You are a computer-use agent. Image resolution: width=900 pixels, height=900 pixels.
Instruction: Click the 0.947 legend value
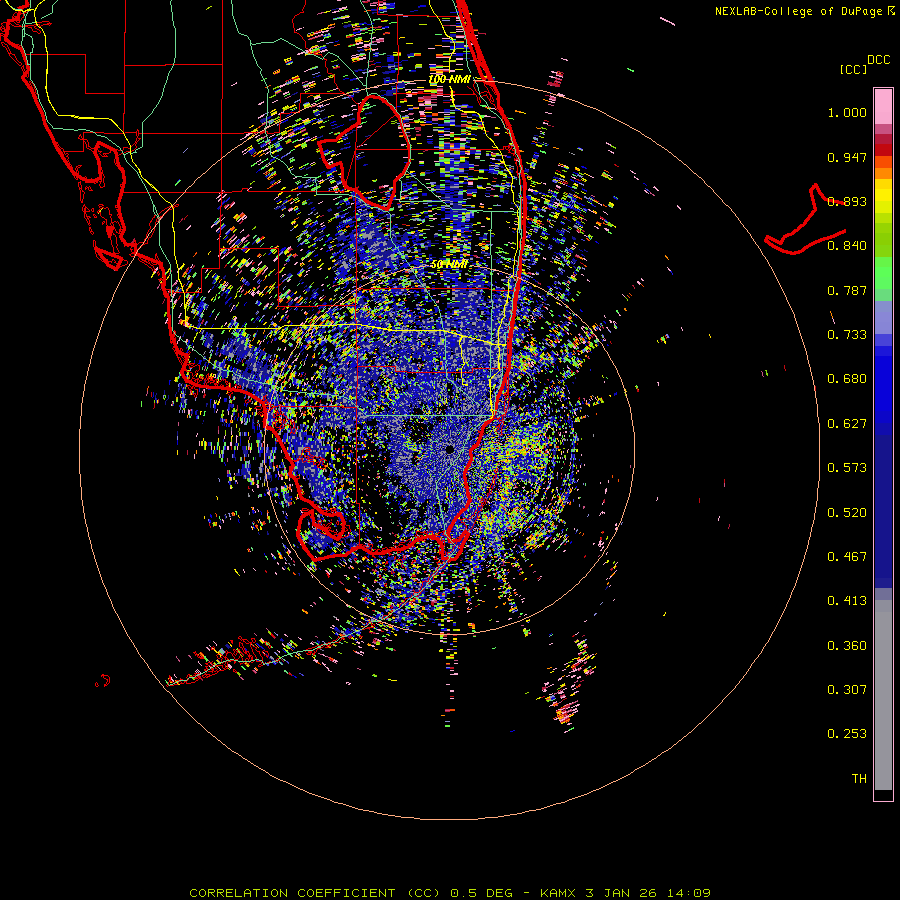coord(847,157)
